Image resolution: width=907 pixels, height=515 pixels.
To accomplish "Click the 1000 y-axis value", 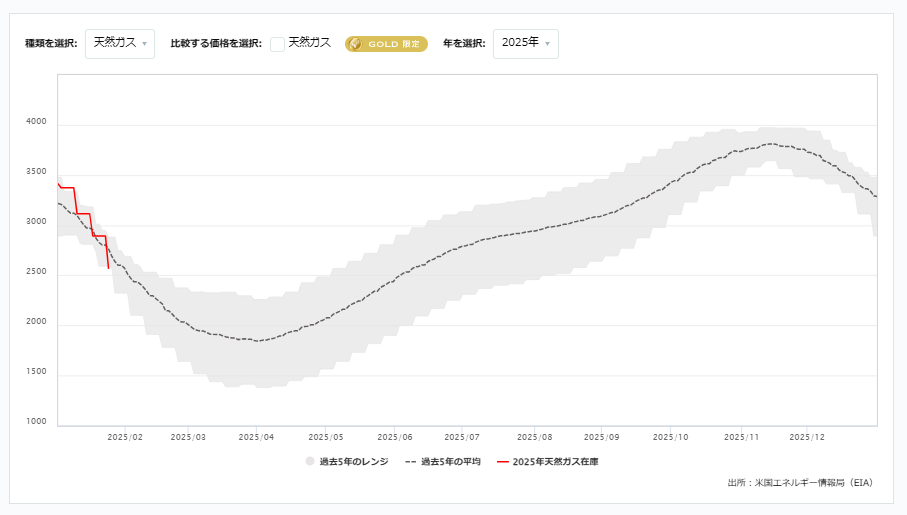I will point(36,421).
